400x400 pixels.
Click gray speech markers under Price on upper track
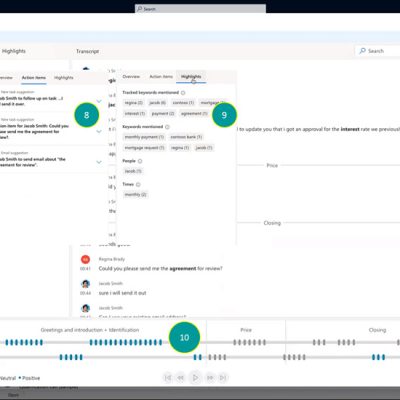coord(249,342)
